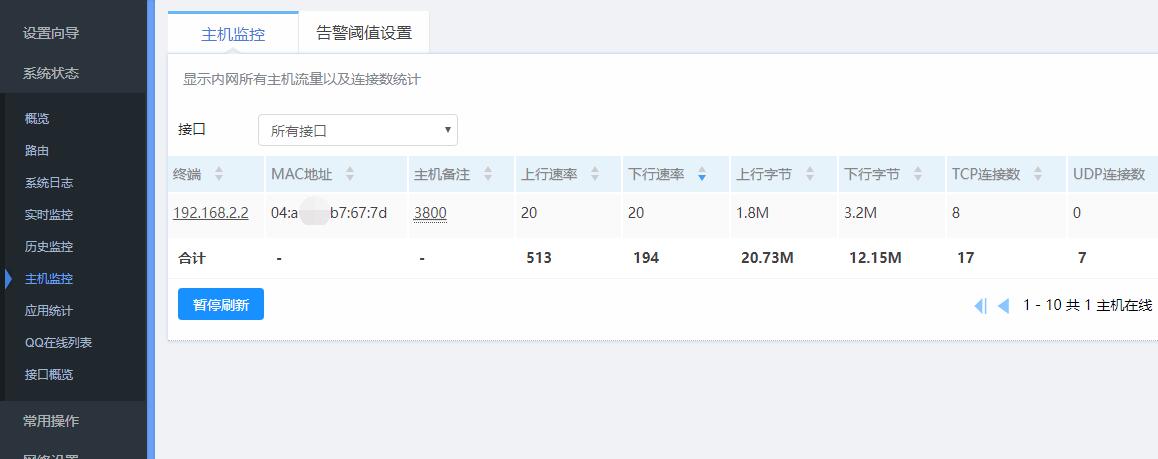
Task: Sort by TCP连接数 column arrows
Action: point(1038,174)
